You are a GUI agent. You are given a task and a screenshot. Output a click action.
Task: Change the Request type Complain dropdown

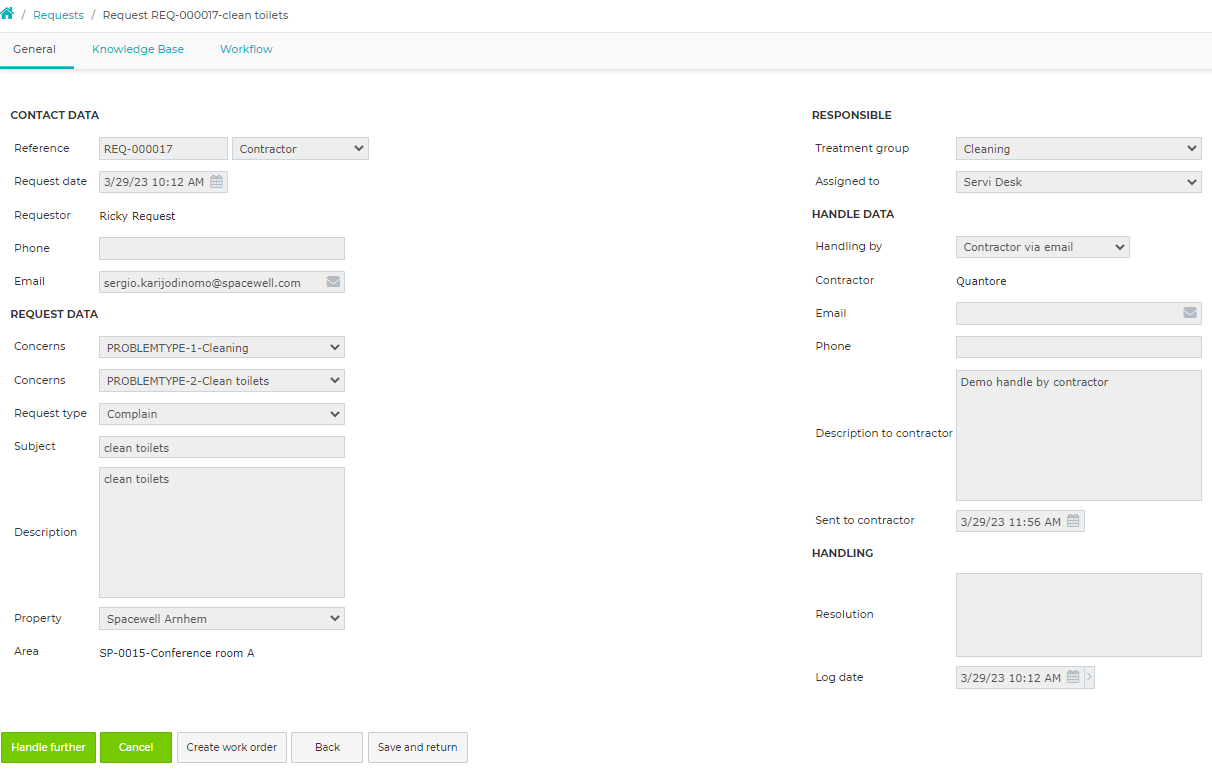222,413
